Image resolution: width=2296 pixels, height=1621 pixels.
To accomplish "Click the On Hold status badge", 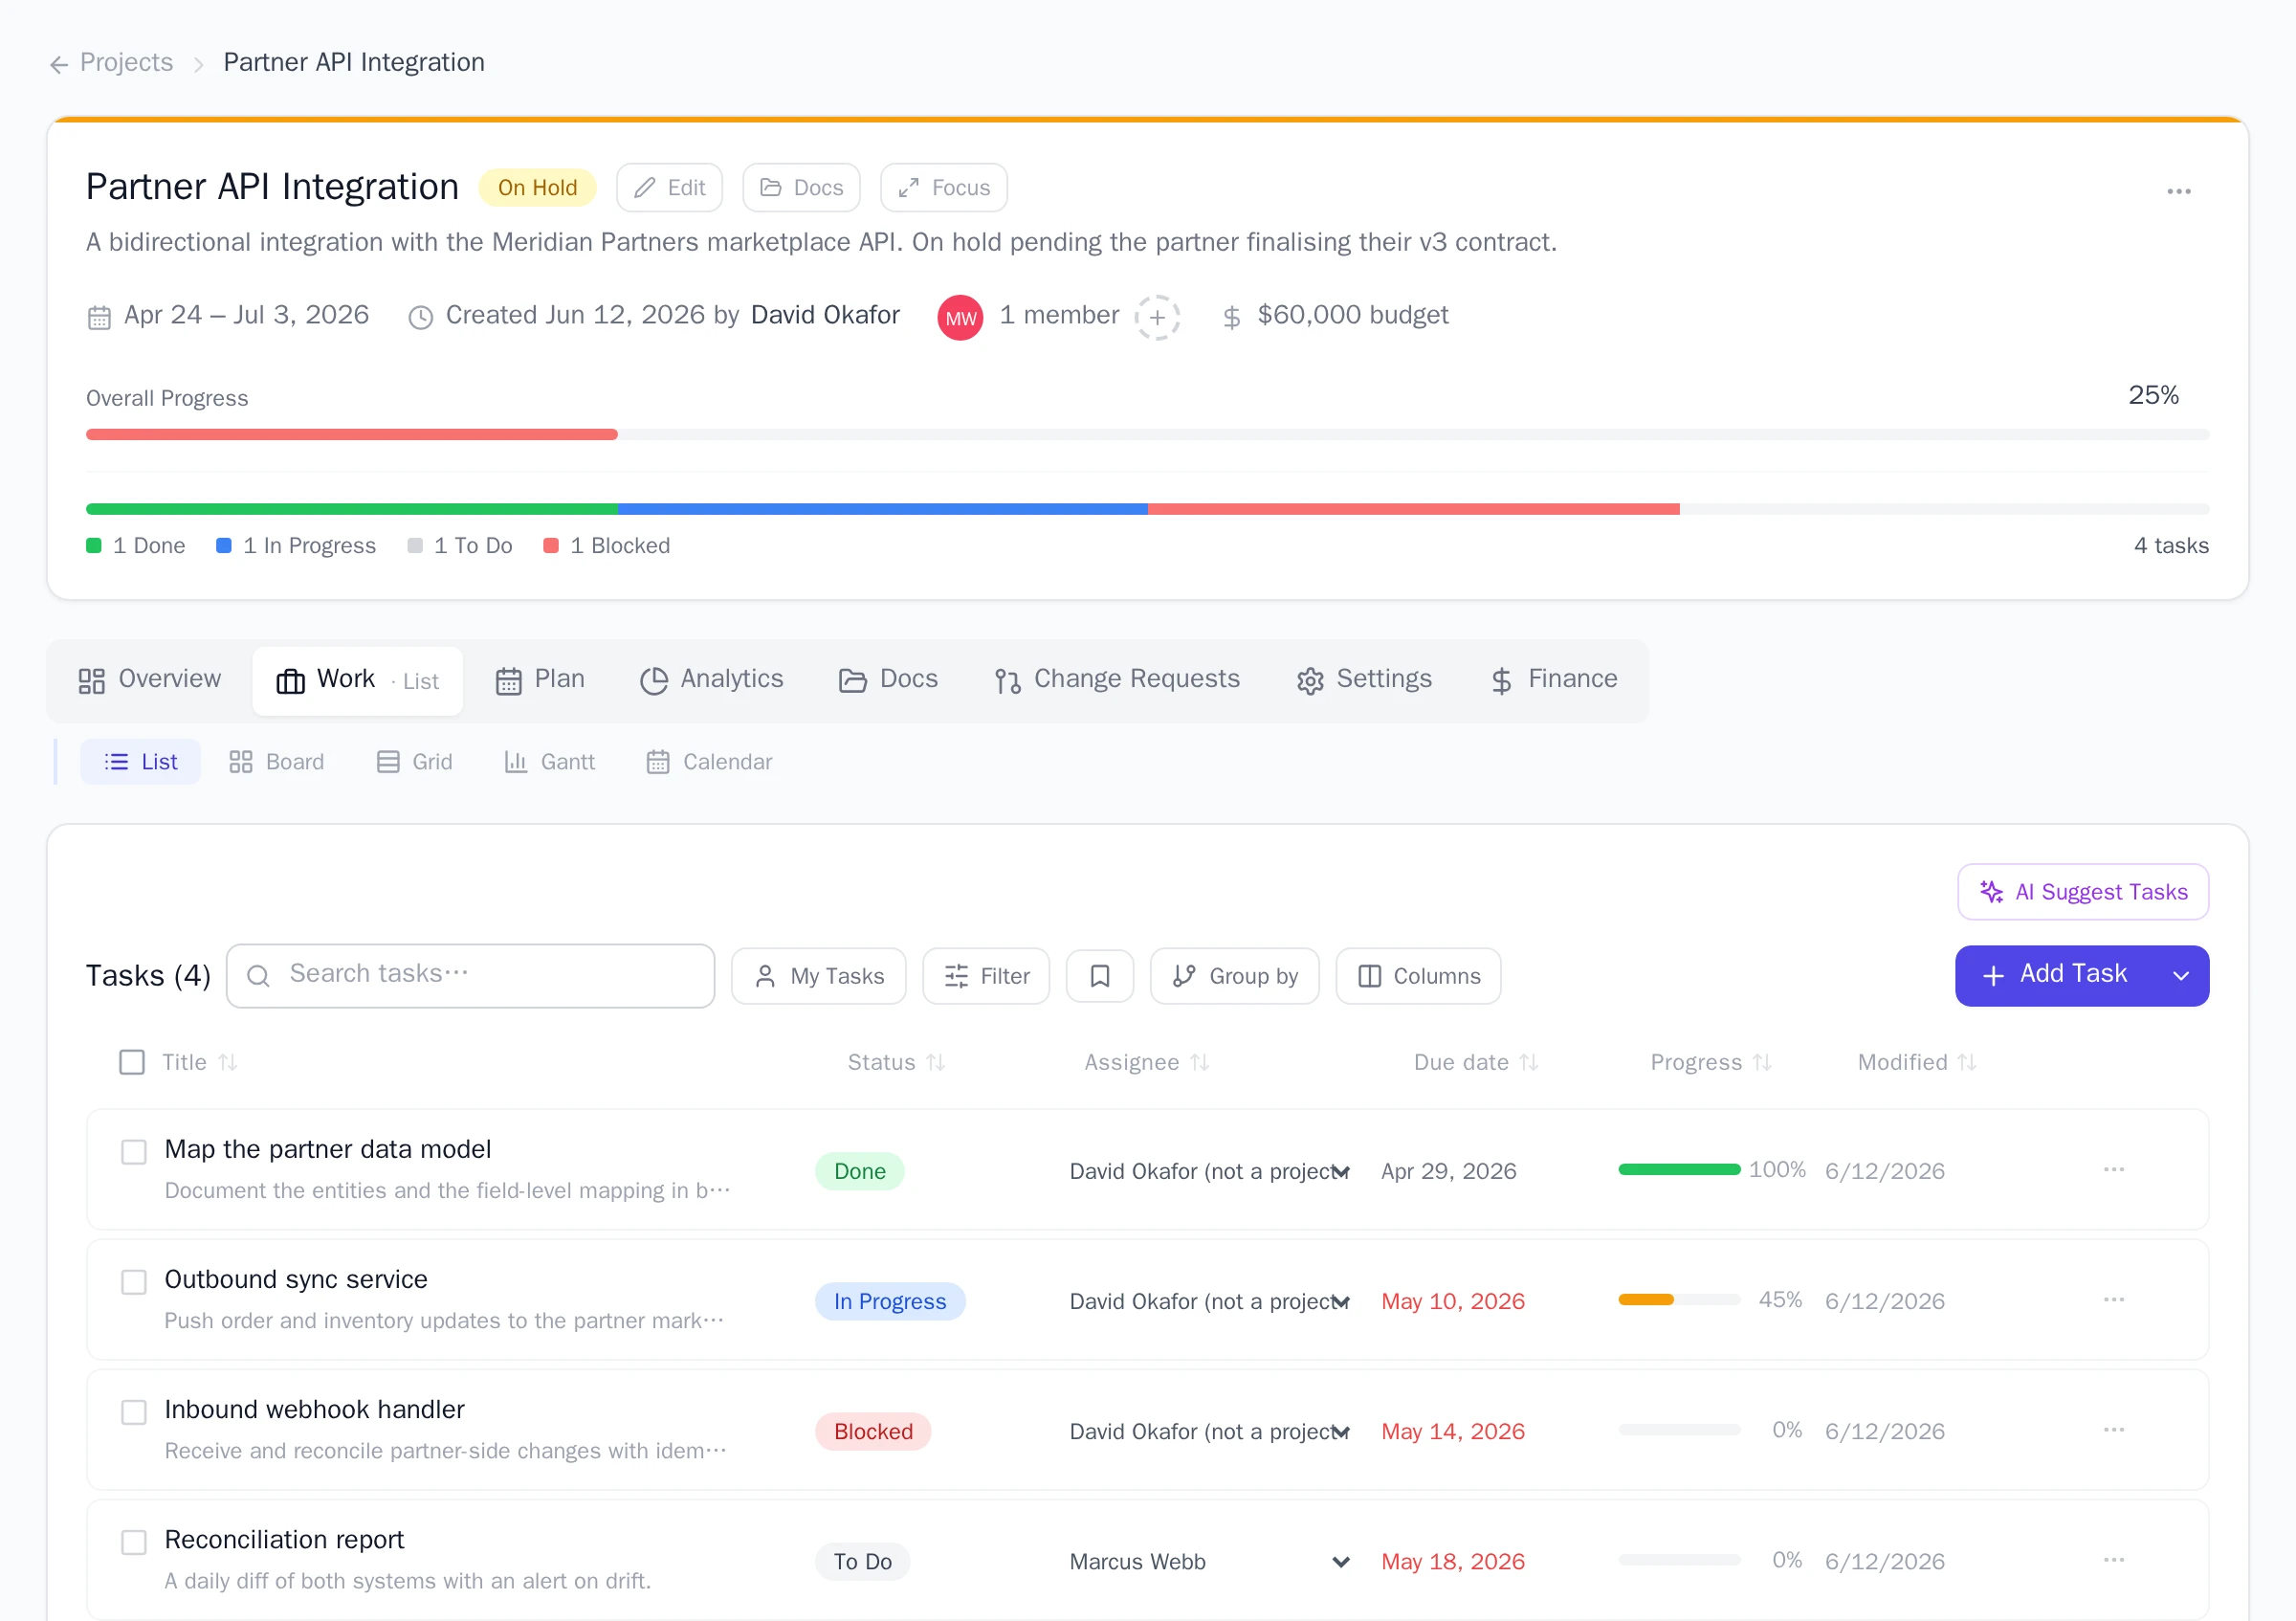I will pos(538,188).
